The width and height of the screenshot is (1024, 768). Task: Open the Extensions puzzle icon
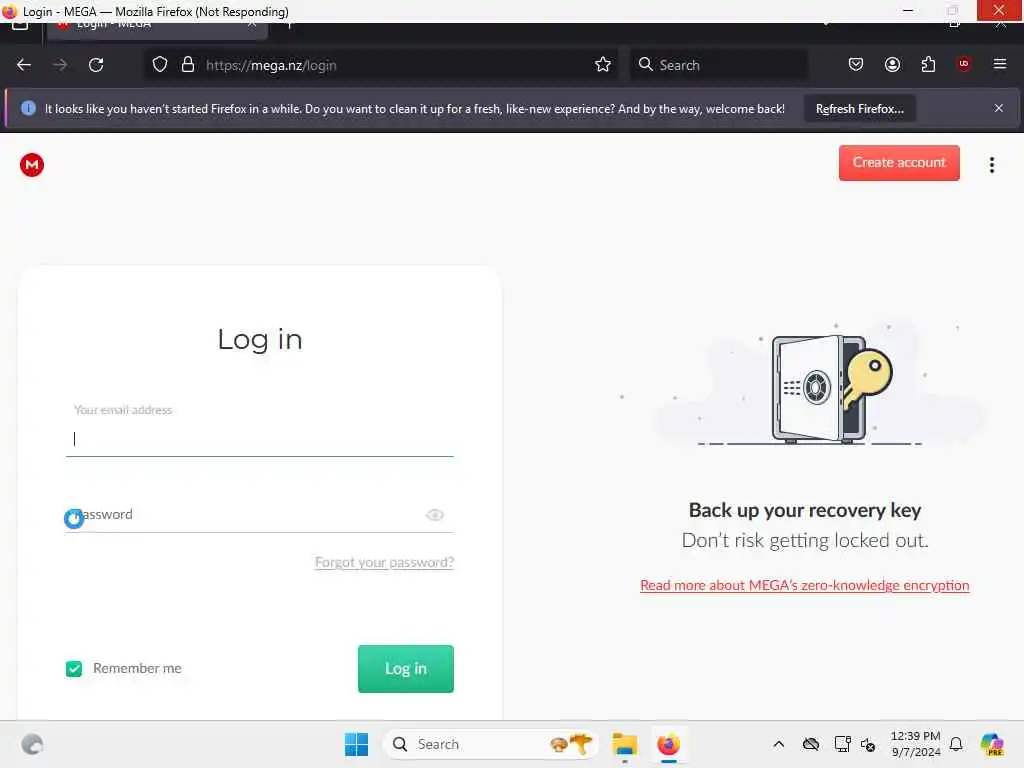928,65
